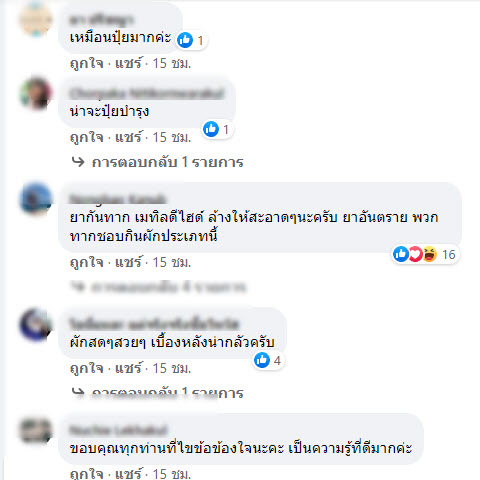
Task: Open like reaction on ผักสดๆสวยๆ comment
Action: click(262, 360)
